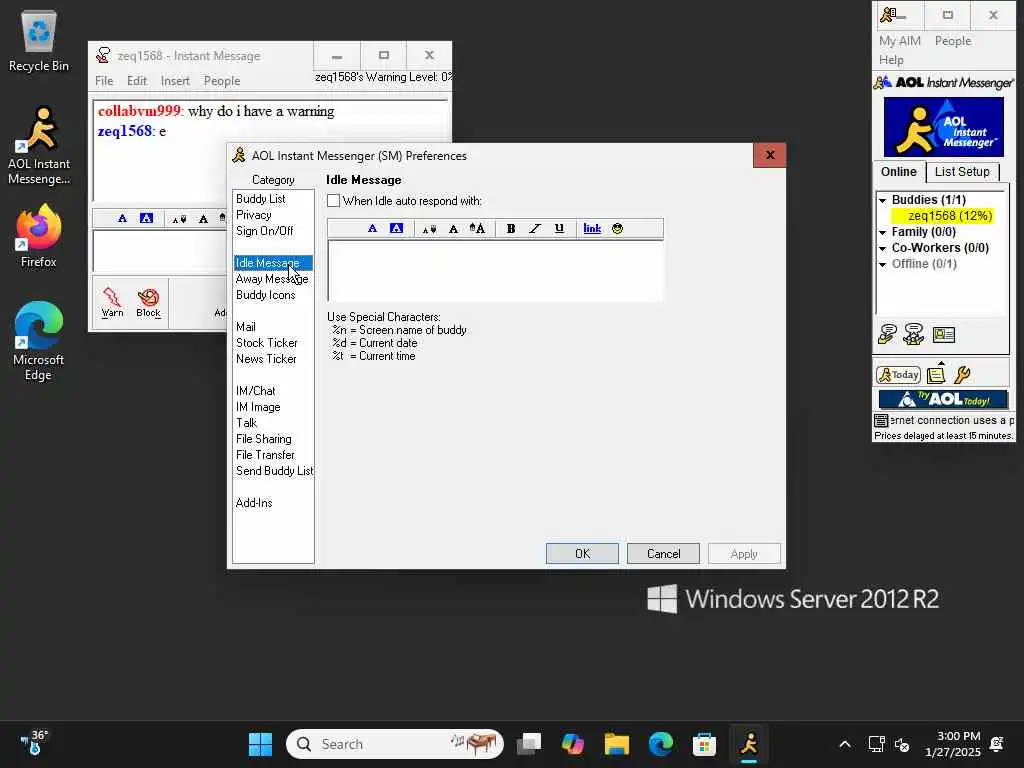The height and width of the screenshot is (768, 1024).
Task: Open Insert menu in IM window
Action: point(175,81)
